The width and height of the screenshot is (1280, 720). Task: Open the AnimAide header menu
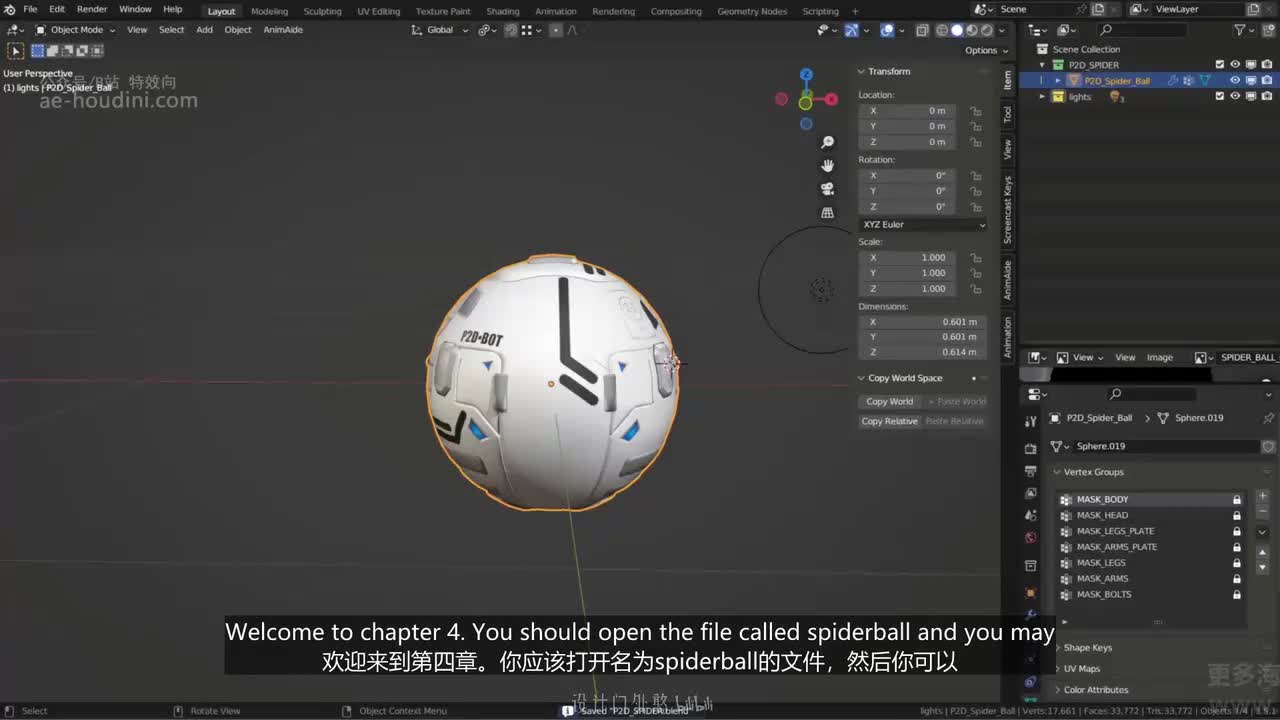[x=283, y=30]
